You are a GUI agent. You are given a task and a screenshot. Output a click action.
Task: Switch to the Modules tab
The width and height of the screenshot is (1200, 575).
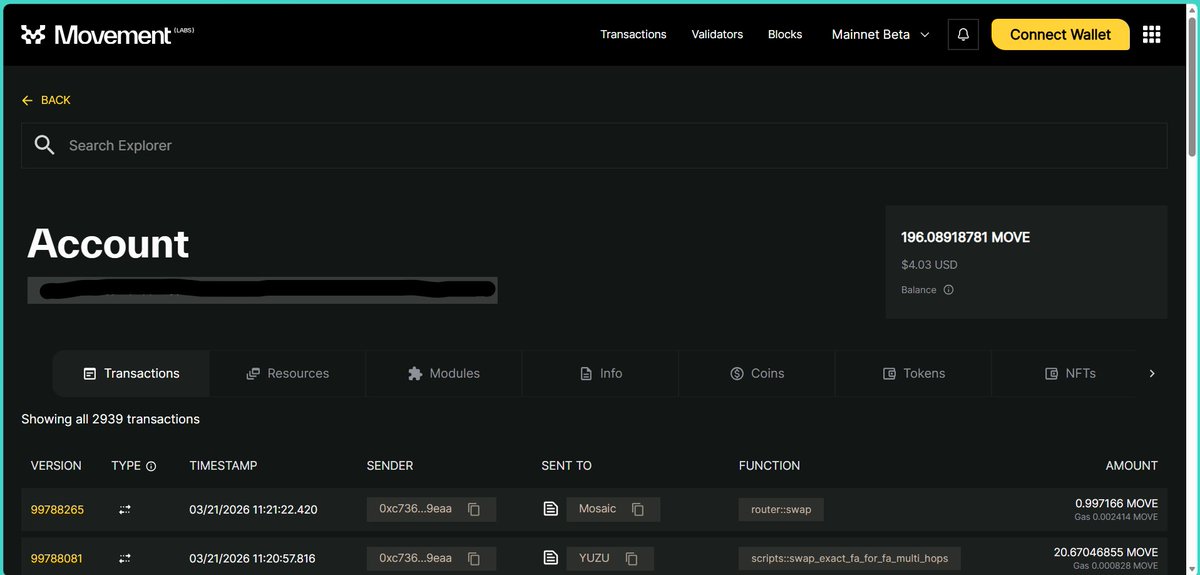pyautogui.click(x=444, y=373)
